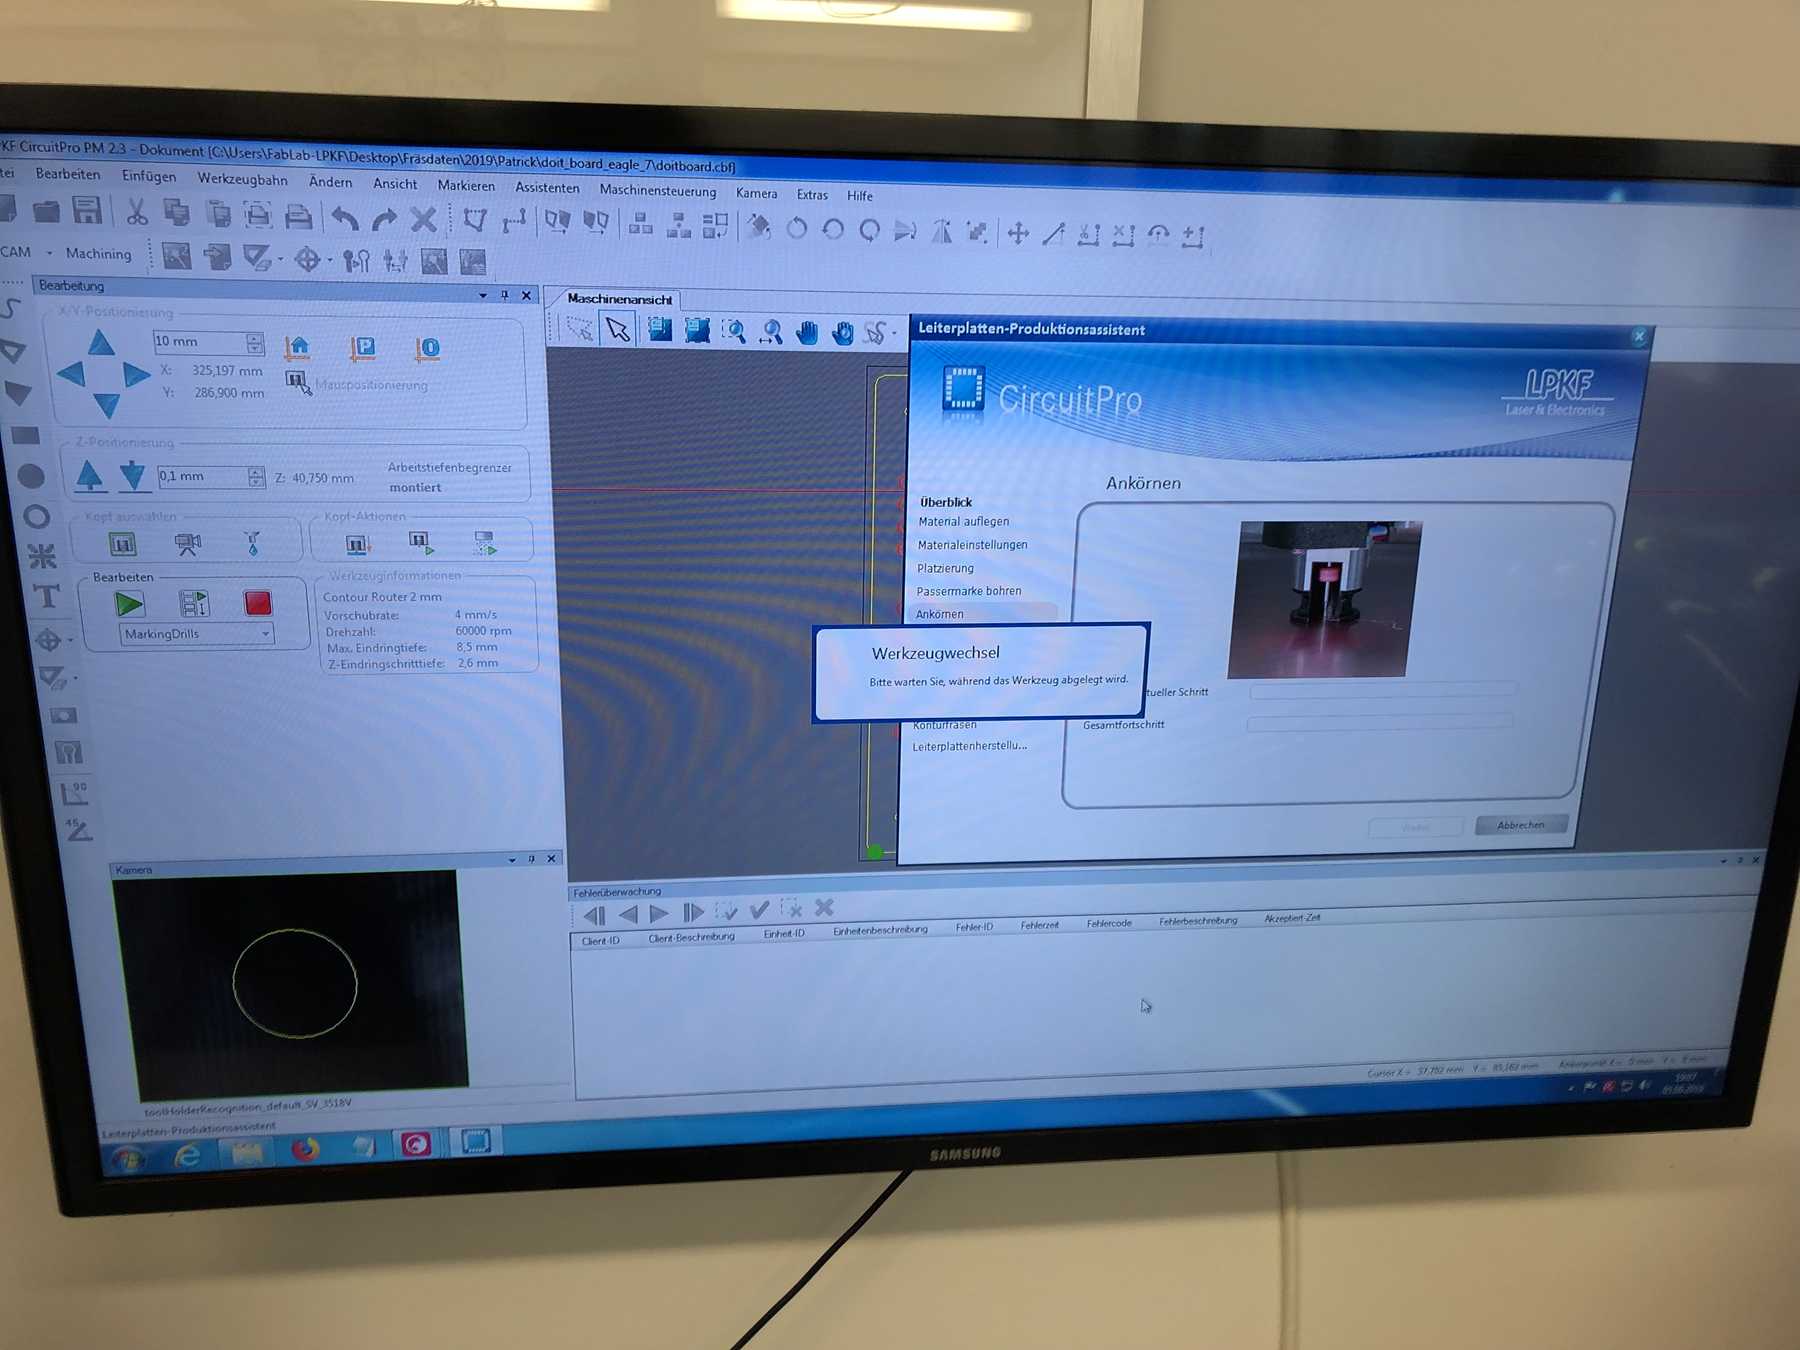Open the Maschinensteuerung menu
1800x1350 pixels.
[657, 191]
